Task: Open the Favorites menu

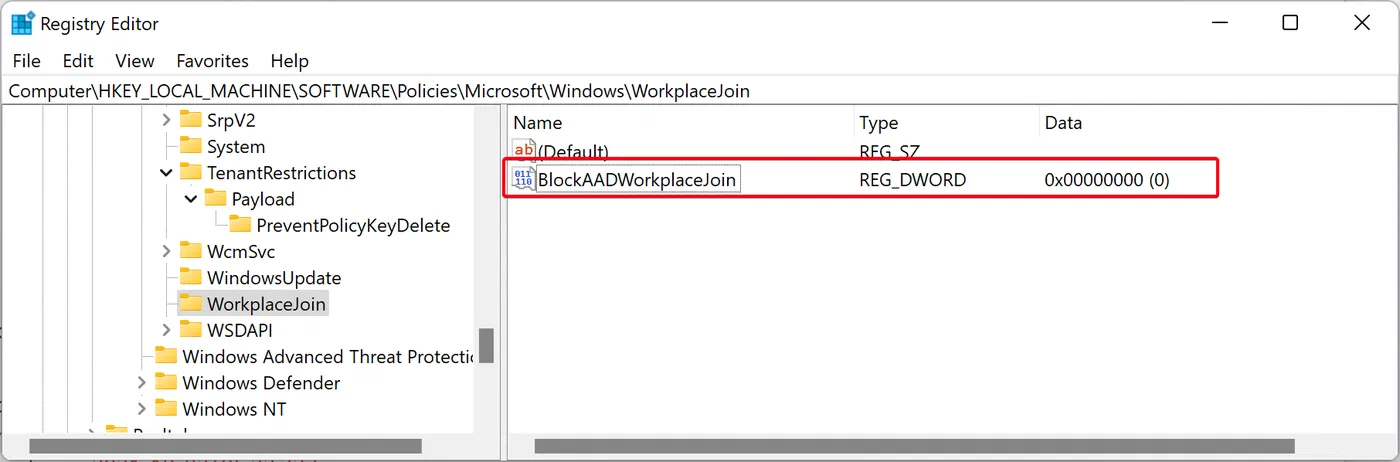Action: pyautogui.click(x=212, y=61)
